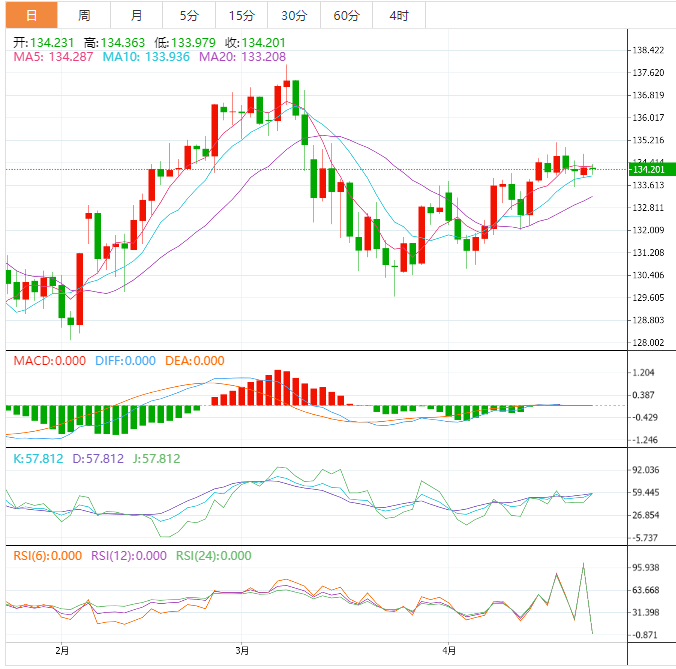Select the RSI(6) indicator label
This screenshot has width=676, height=669.
(46, 556)
